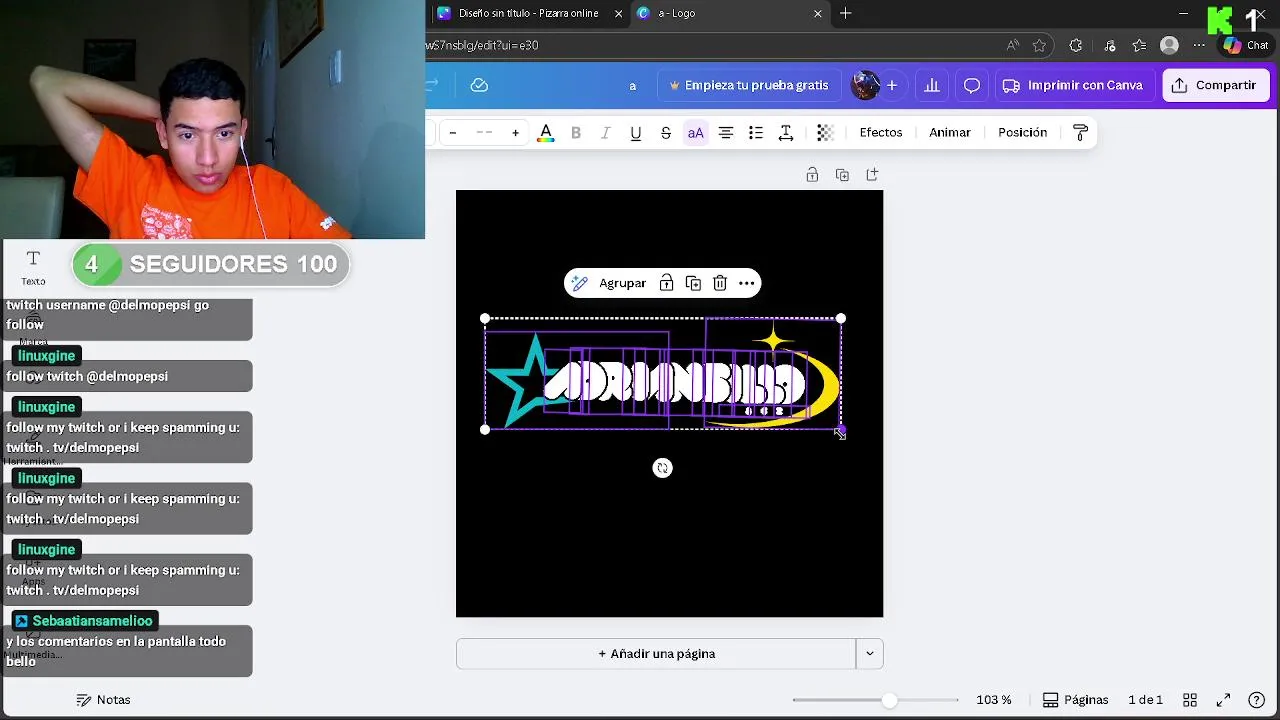Lock the page using the padlock above canvas
This screenshot has height=720, width=1280.
pos(812,175)
